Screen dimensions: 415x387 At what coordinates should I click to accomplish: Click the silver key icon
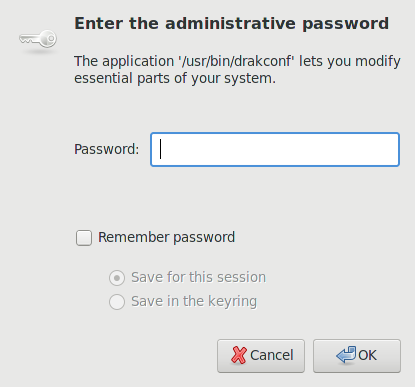(x=38, y=39)
